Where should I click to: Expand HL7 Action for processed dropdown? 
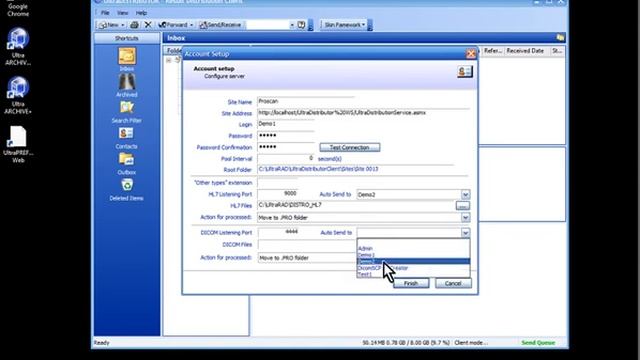(x=465, y=218)
